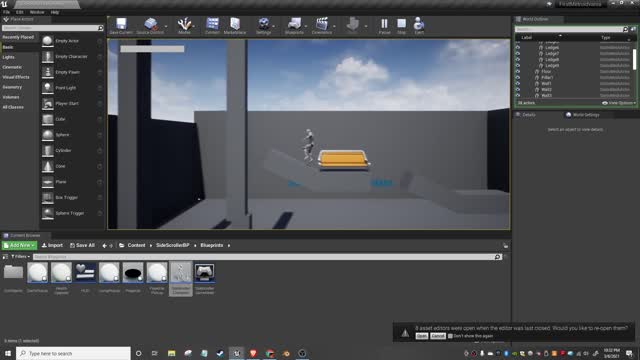Stop the play session
The height and width of the screenshot is (360, 640).
pos(402,24)
